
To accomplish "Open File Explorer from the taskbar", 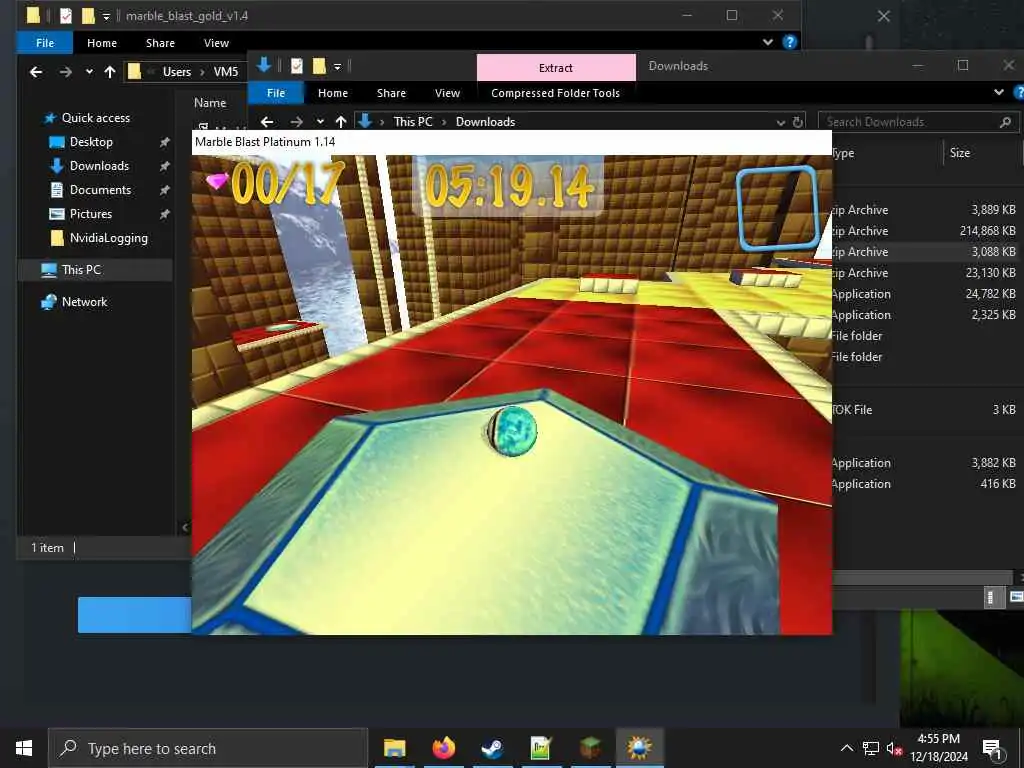I will pyautogui.click(x=394, y=747).
